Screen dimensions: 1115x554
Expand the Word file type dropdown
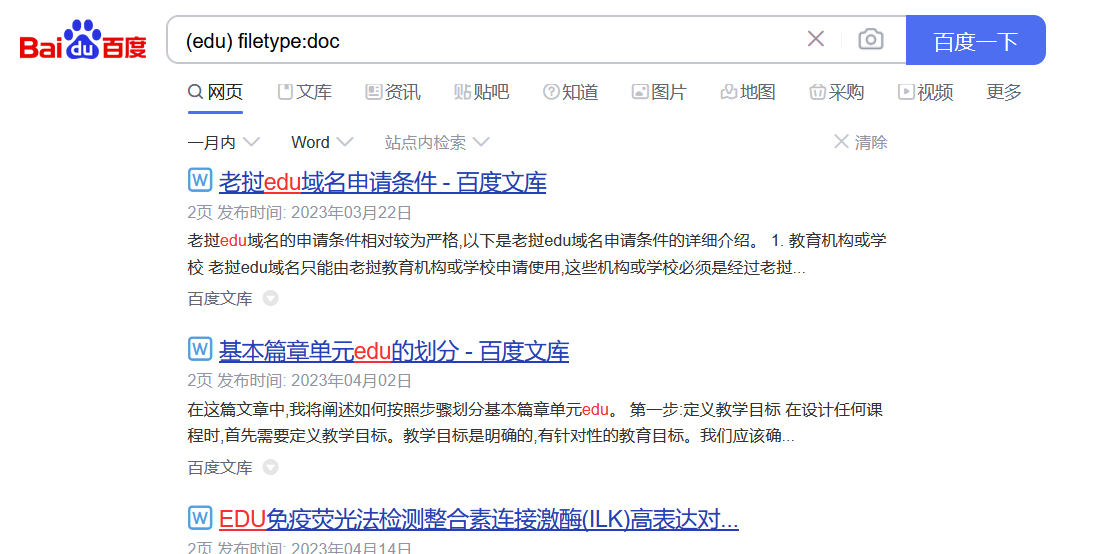[322, 142]
